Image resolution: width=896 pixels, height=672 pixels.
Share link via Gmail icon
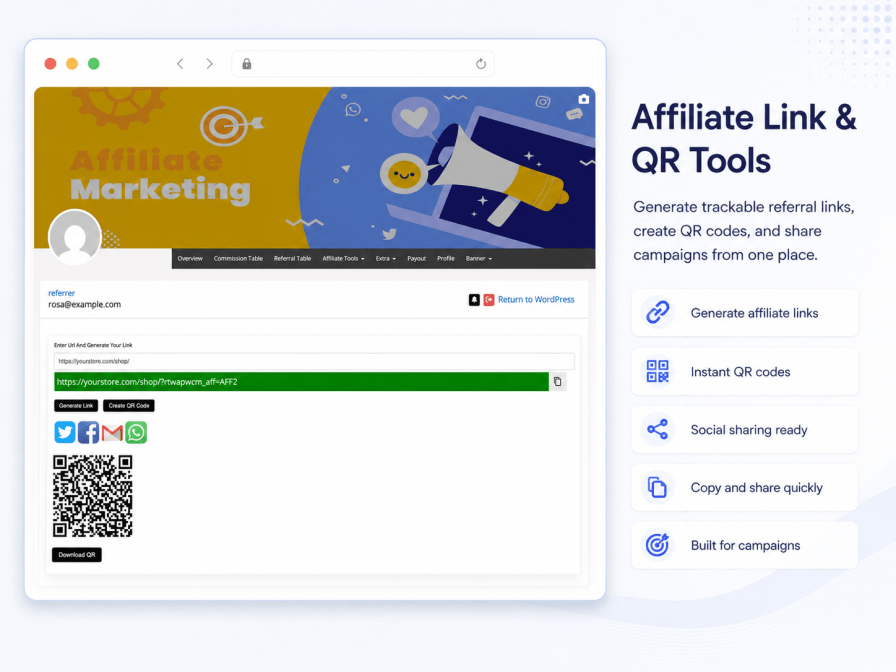point(112,433)
